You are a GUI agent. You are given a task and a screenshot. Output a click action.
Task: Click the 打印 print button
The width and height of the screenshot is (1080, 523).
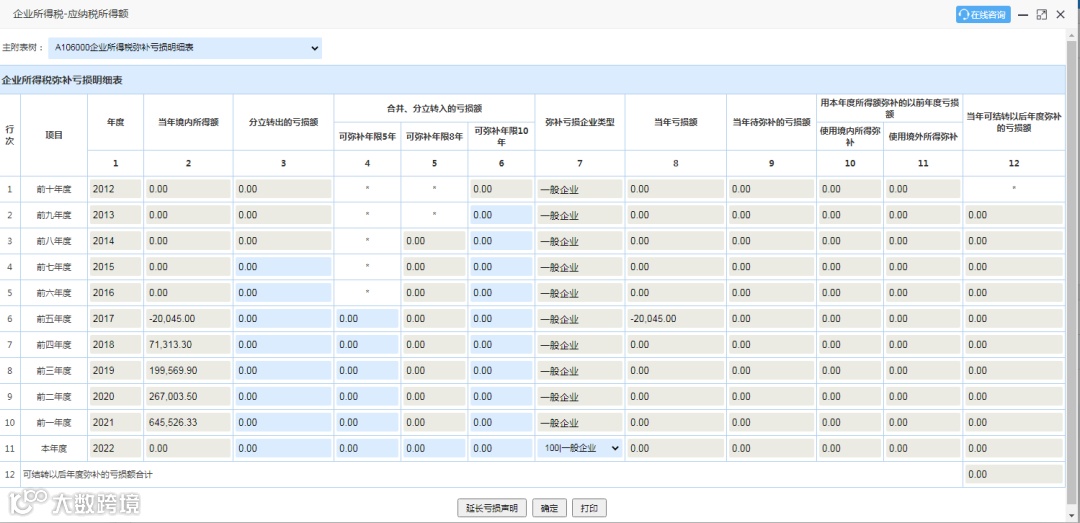[x=589, y=509]
